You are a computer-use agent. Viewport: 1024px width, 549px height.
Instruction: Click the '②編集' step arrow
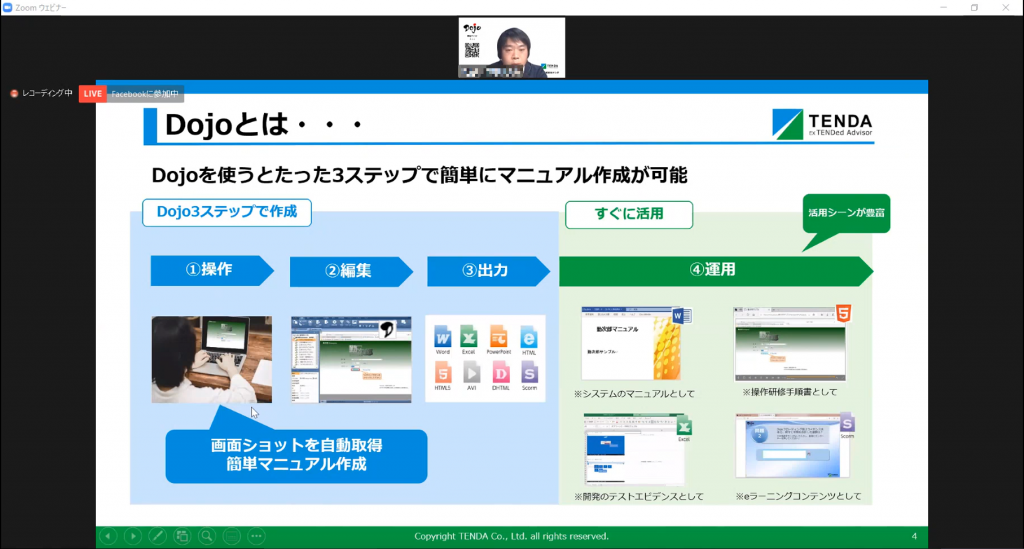click(351, 272)
